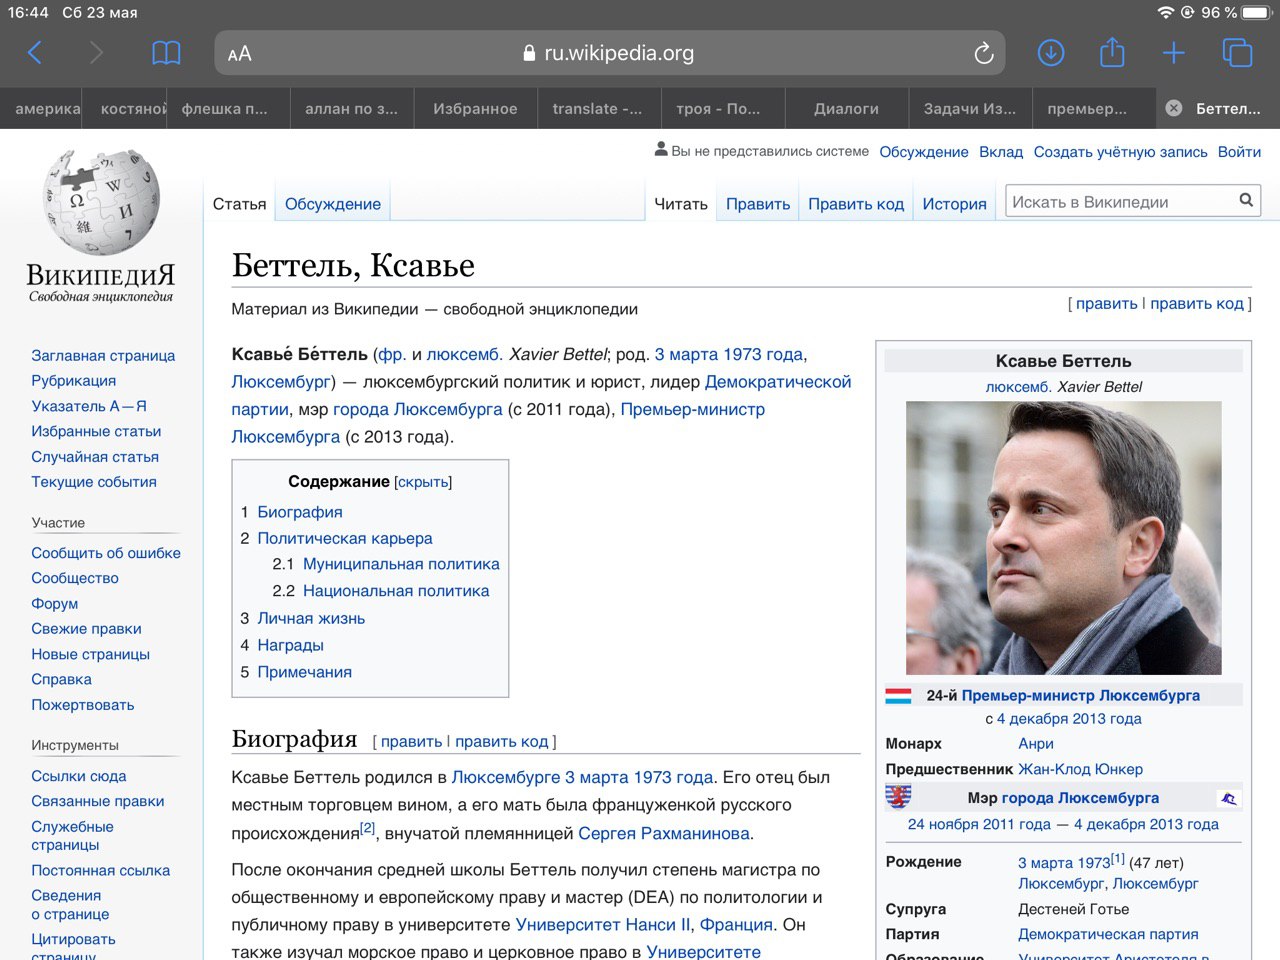The image size is (1280, 960).
Task: Open the Обсуждение page tab
Action: point(333,204)
